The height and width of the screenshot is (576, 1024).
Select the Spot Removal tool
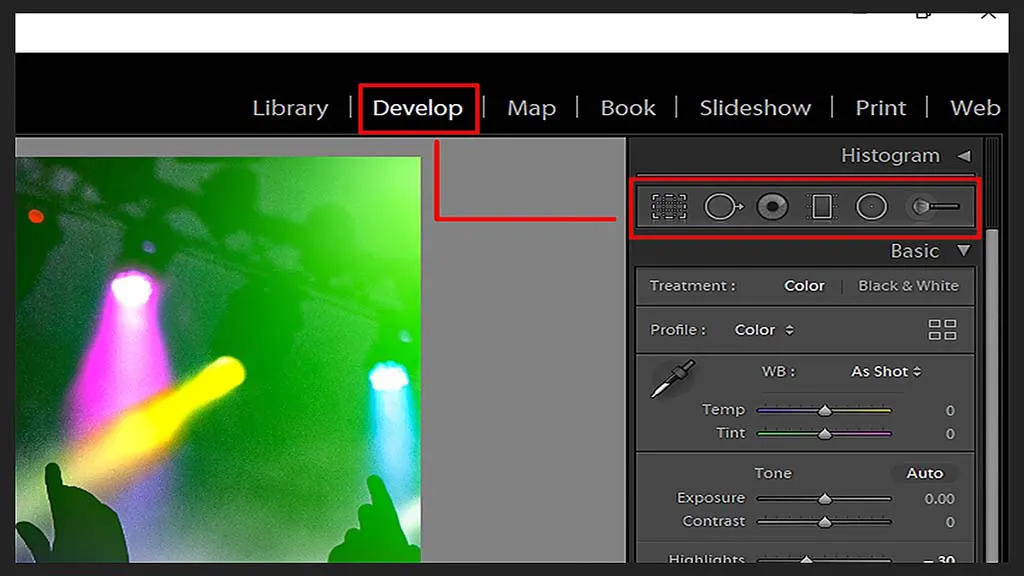[x=723, y=207]
